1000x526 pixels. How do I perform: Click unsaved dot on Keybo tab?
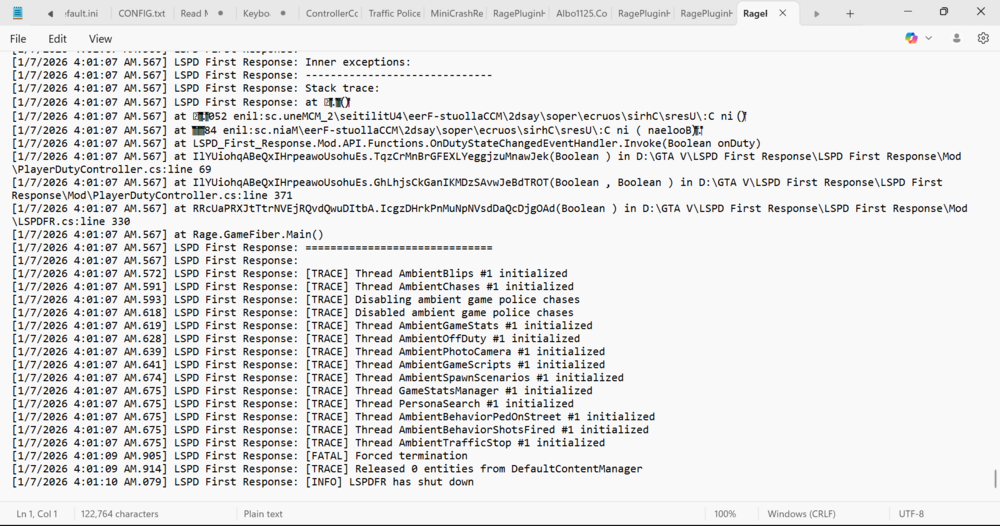(283, 13)
